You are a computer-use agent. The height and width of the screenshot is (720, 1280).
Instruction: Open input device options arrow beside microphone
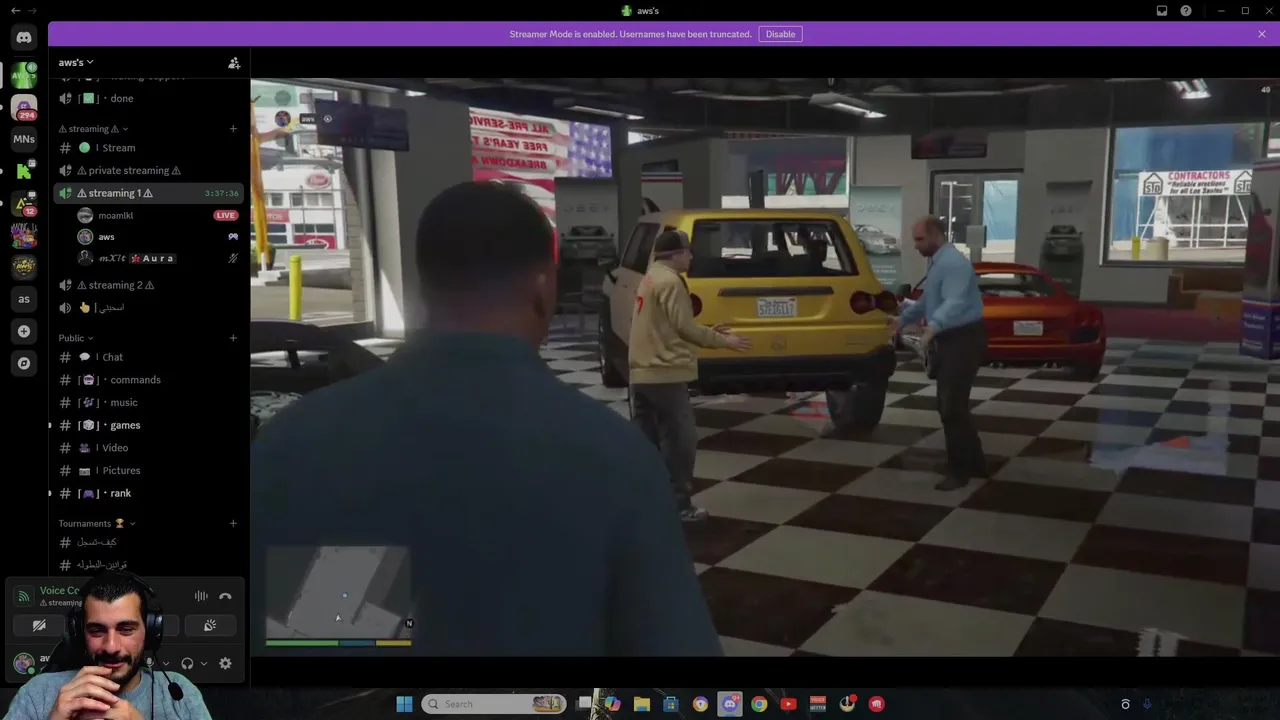(166, 663)
